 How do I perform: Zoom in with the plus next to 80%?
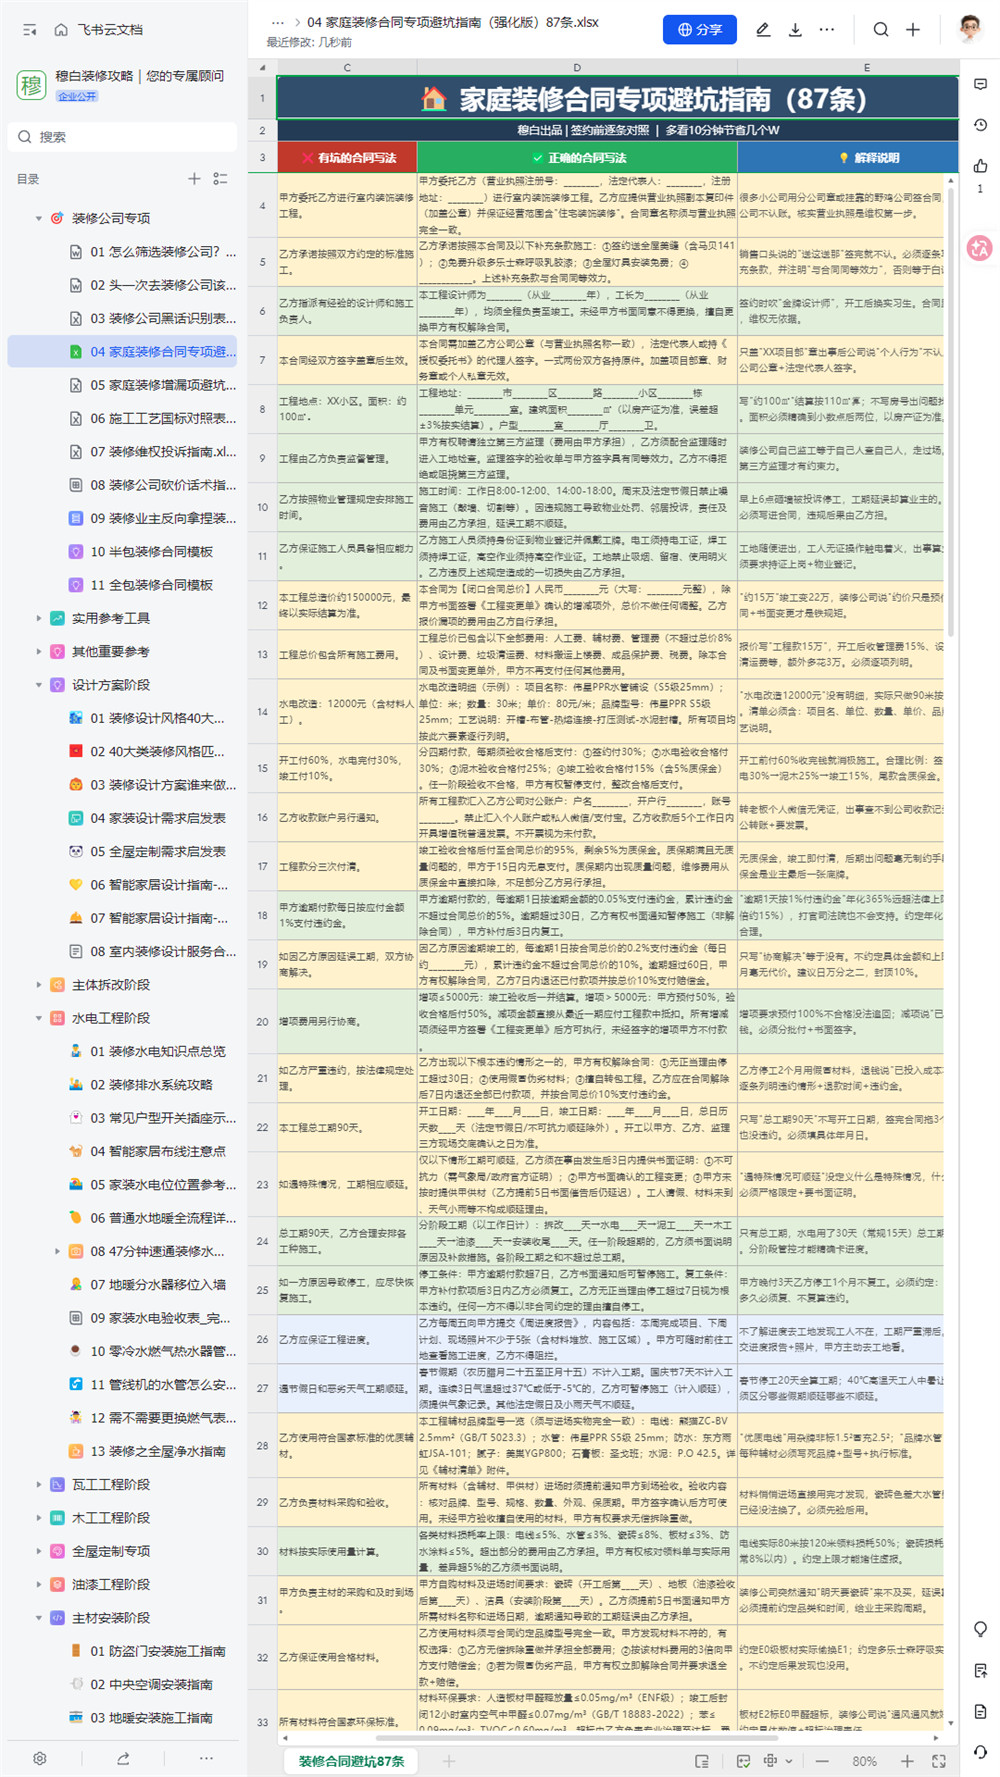907,1761
